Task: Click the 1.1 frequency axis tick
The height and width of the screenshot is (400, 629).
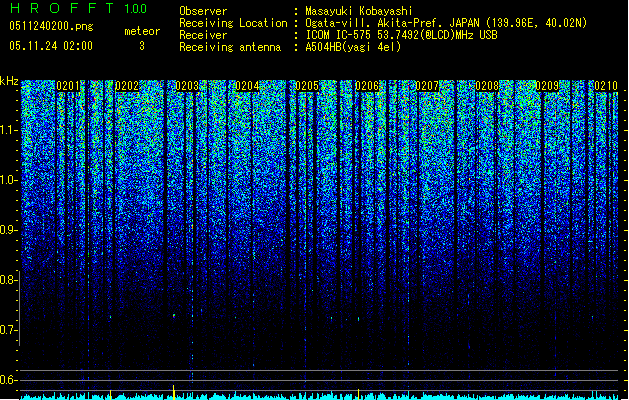Action: (9, 130)
